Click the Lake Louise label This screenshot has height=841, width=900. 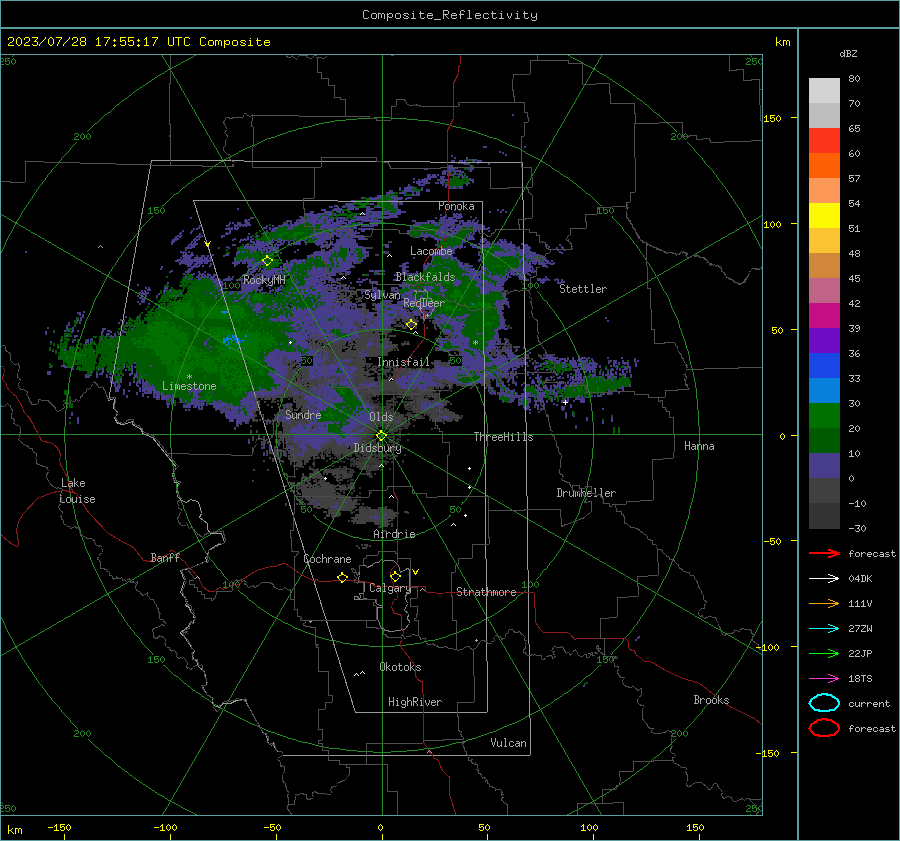tap(77, 491)
